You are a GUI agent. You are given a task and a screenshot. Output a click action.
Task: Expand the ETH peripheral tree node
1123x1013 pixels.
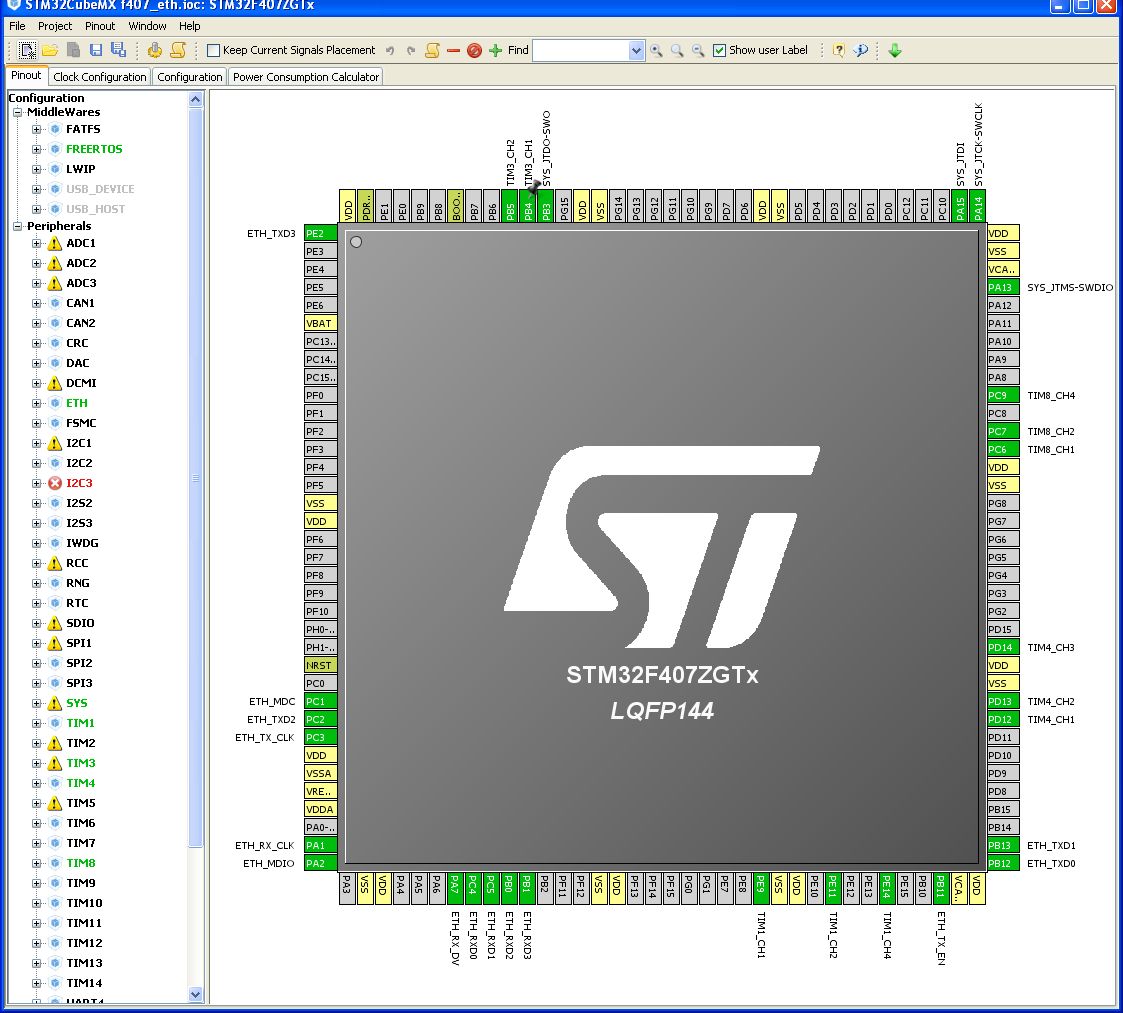37,403
